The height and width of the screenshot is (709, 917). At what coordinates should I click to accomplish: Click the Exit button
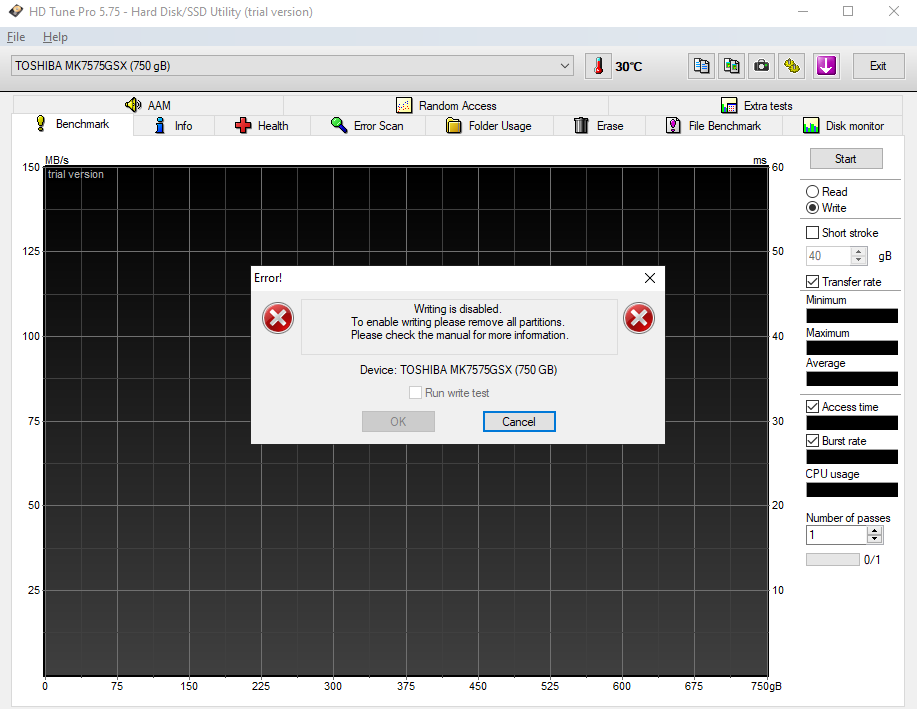click(877, 66)
